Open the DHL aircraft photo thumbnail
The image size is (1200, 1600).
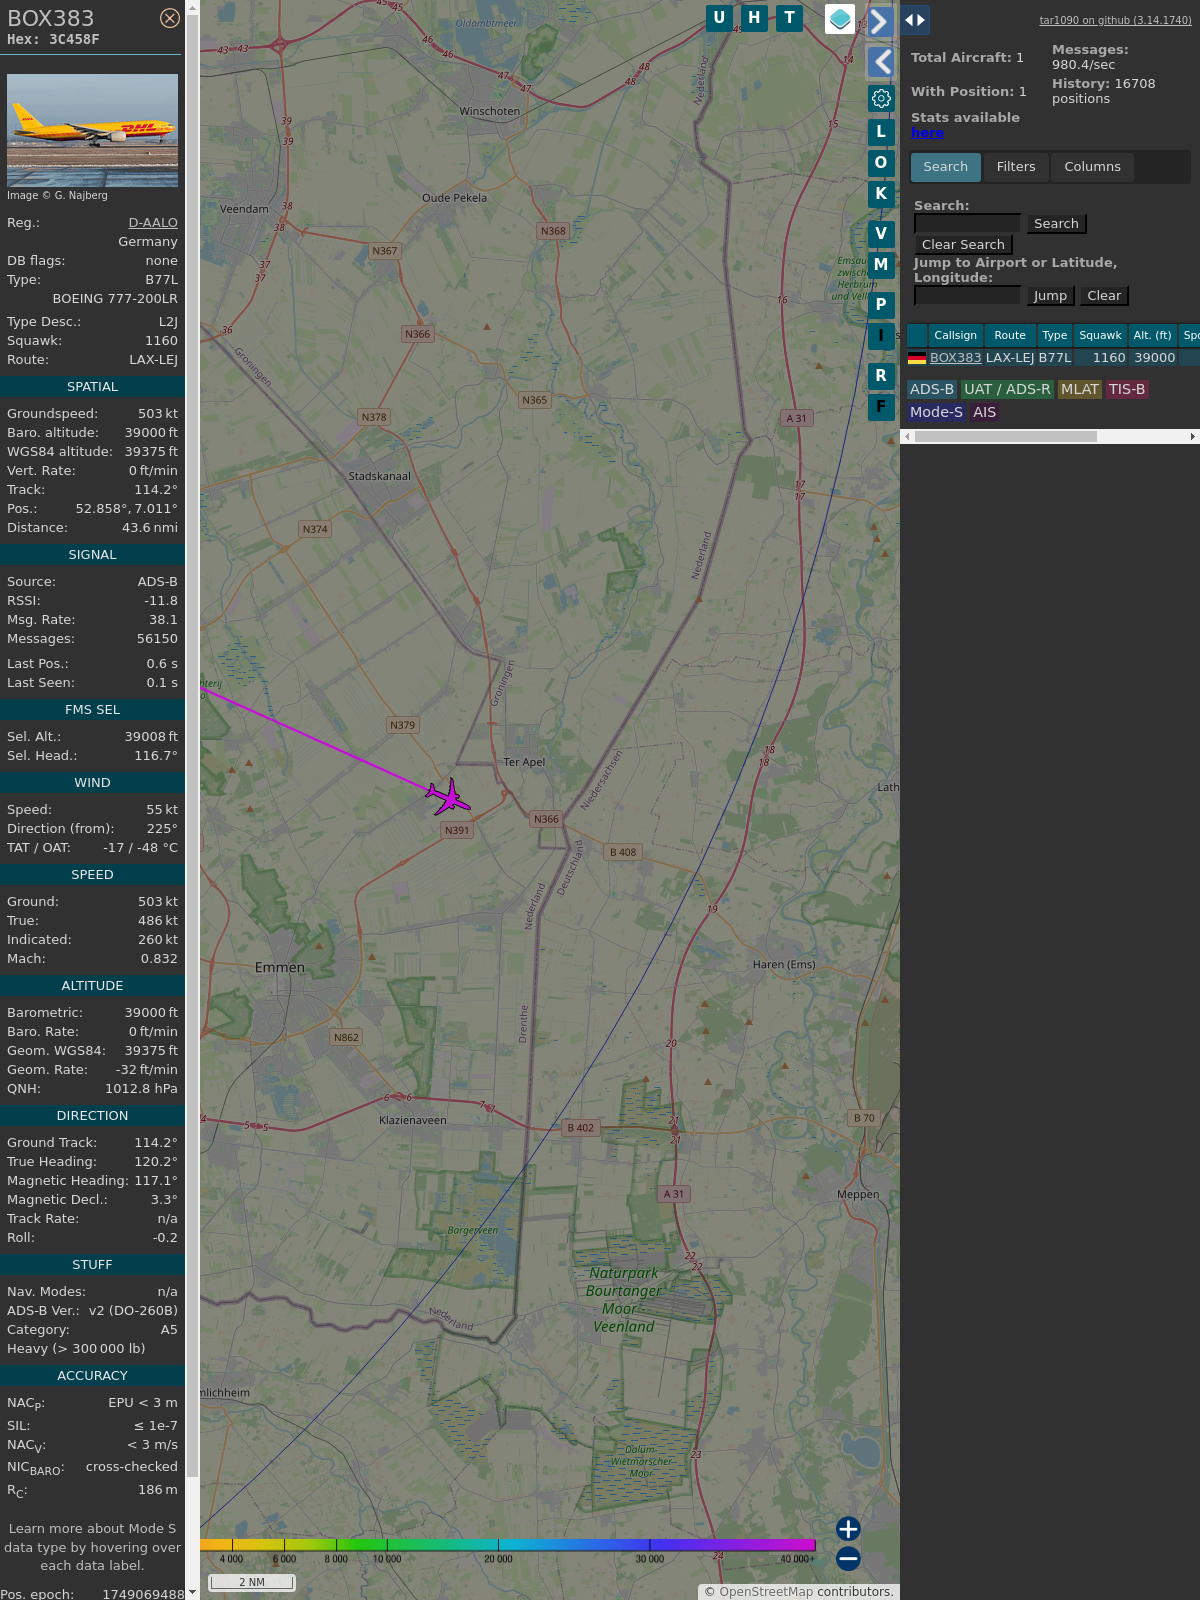tap(92, 130)
